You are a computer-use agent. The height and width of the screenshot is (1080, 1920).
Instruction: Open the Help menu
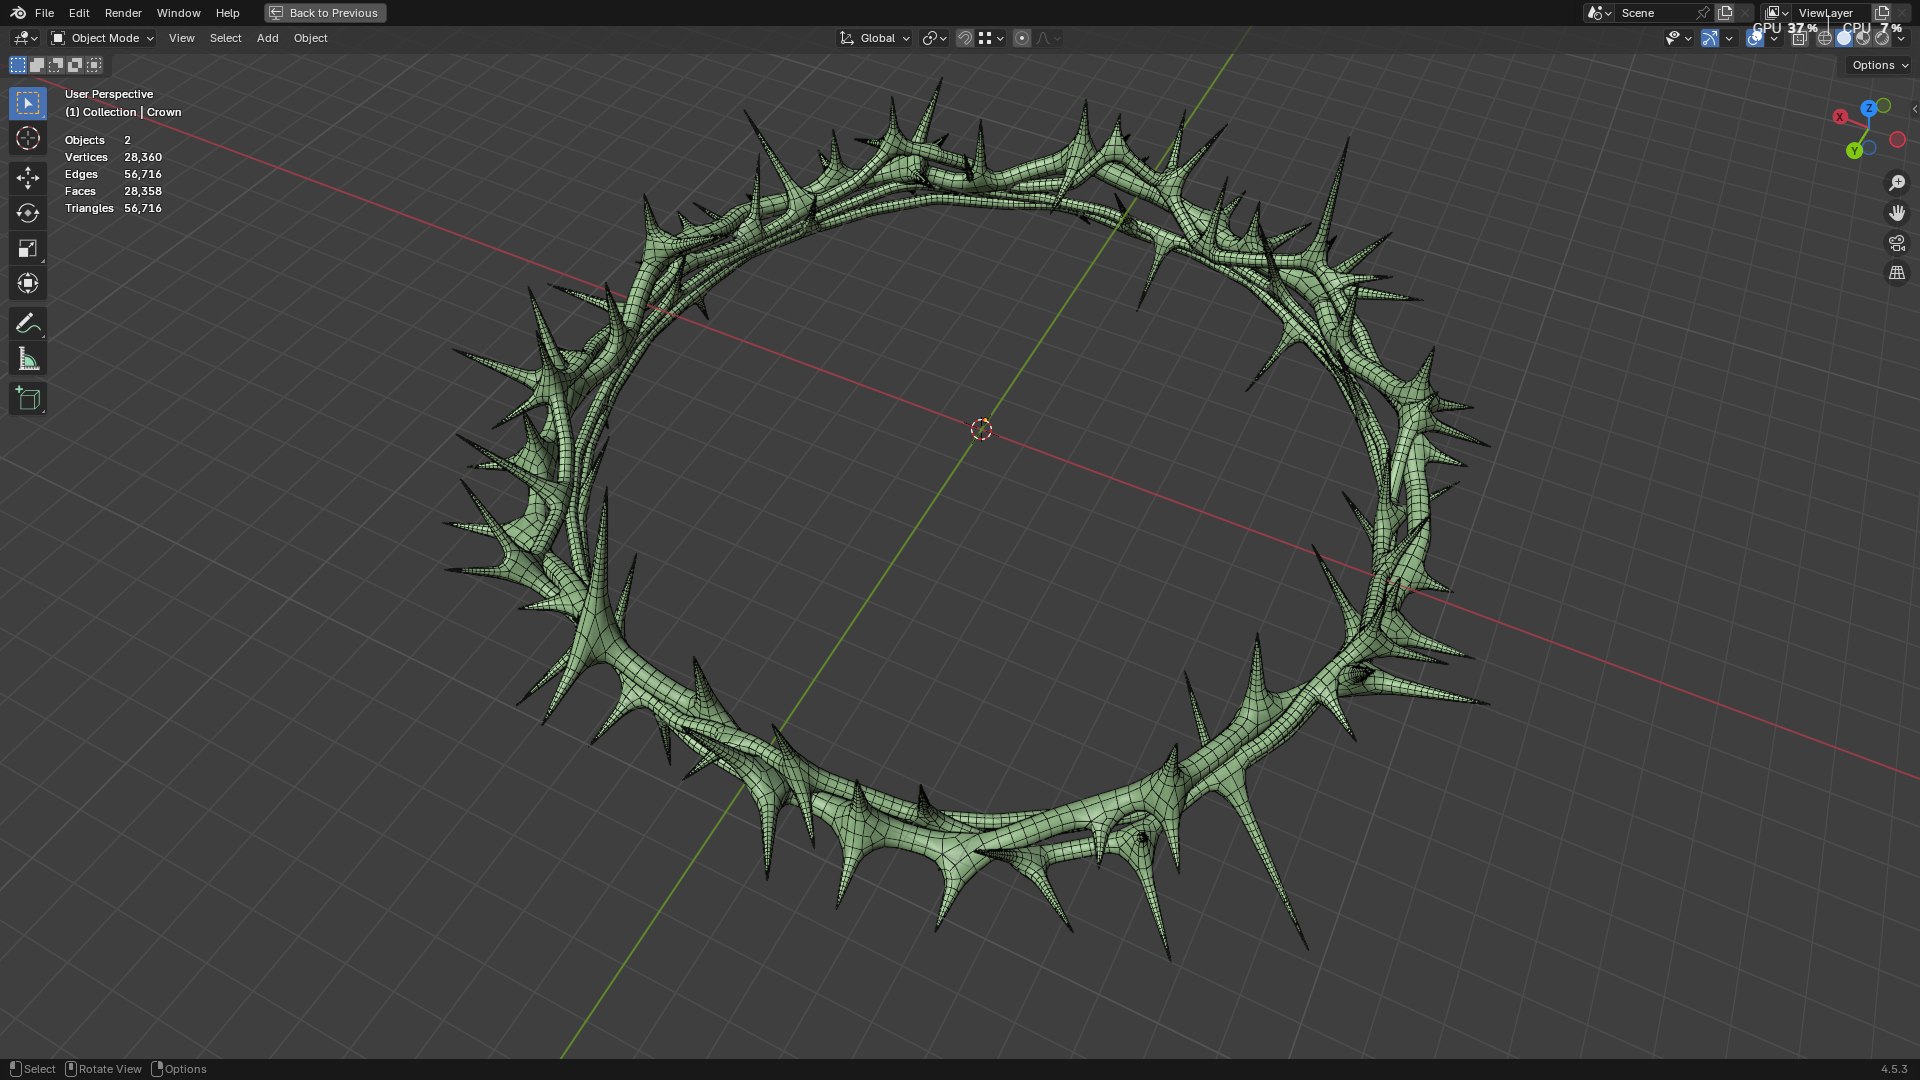227,13
